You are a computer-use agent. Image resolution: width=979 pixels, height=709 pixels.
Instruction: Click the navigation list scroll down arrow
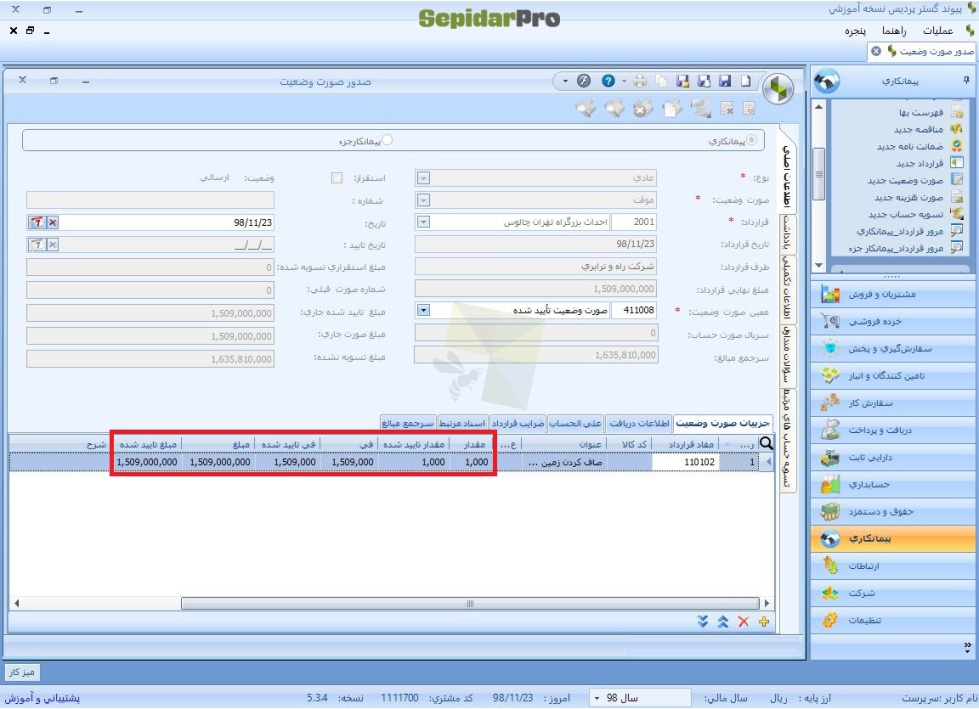819,266
